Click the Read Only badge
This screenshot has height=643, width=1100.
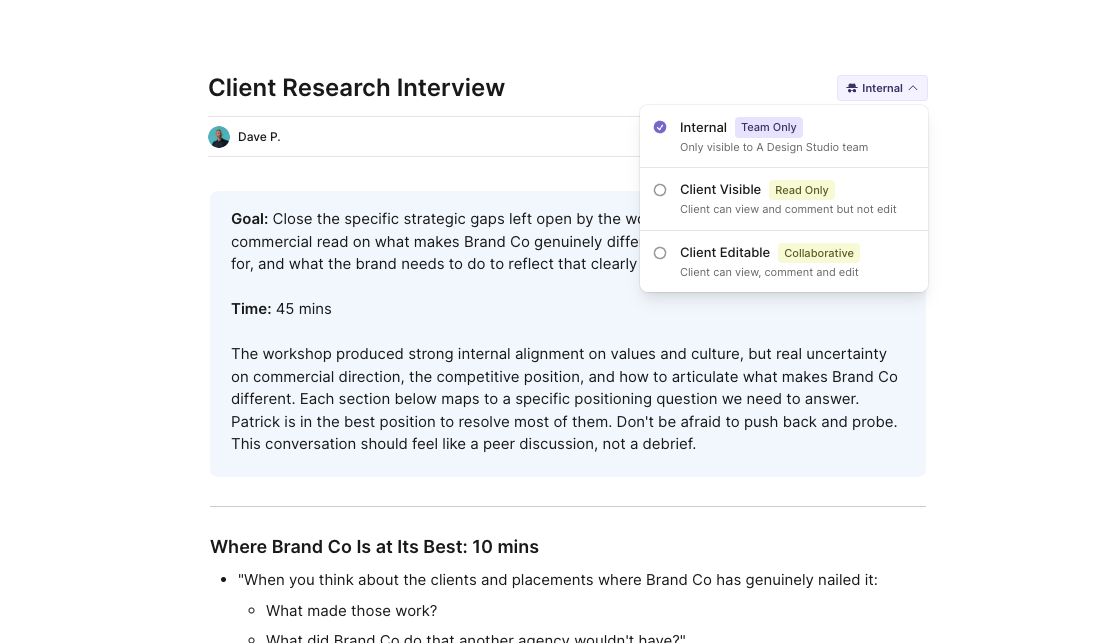pyautogui.click(x=801, y=190)
